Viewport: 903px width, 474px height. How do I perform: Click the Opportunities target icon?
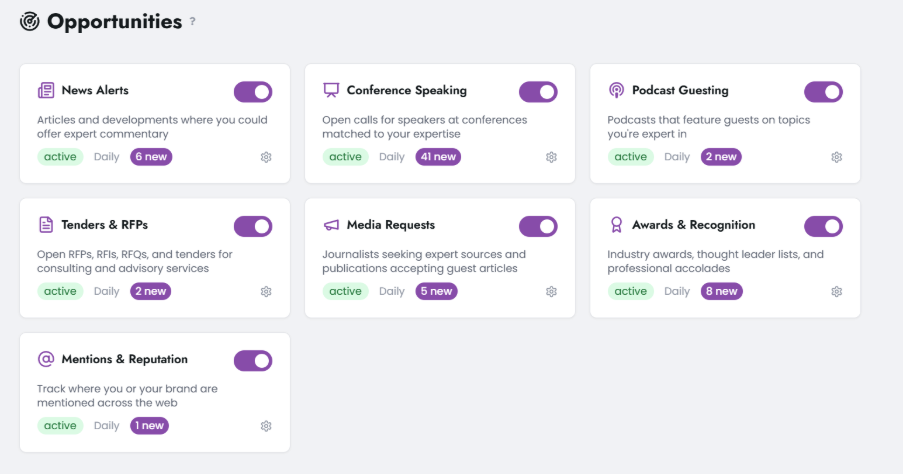click(30, 21)
